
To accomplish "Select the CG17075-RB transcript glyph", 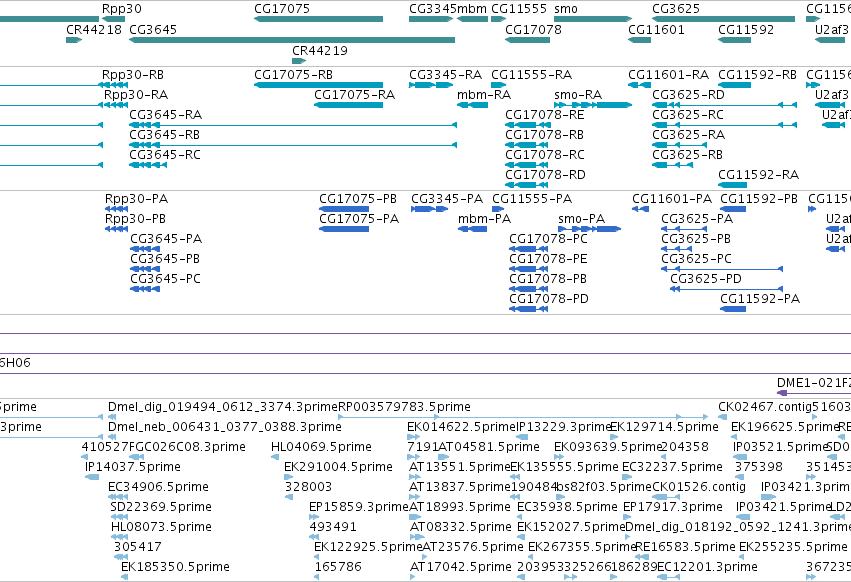I will point(318,85).
